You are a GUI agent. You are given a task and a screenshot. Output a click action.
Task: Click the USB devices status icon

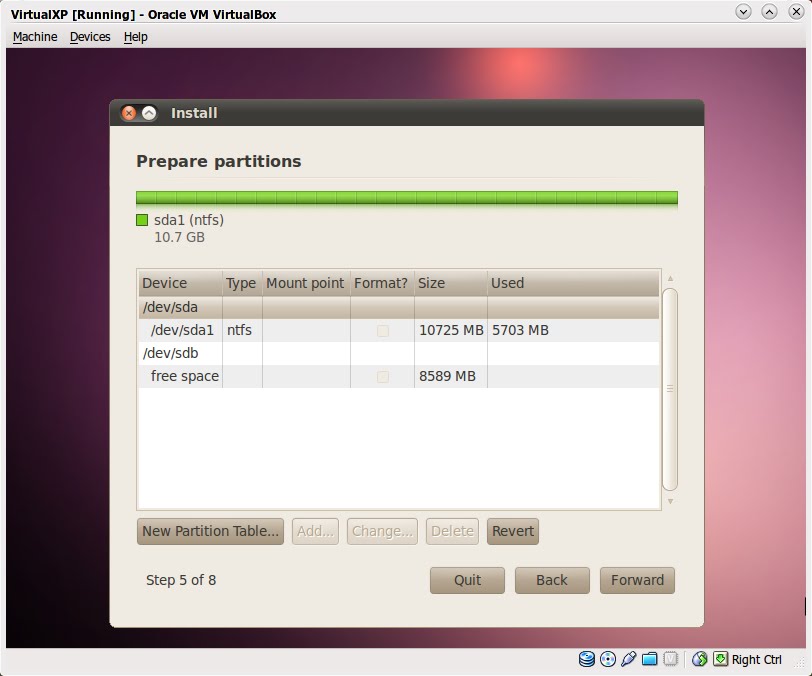628,659
